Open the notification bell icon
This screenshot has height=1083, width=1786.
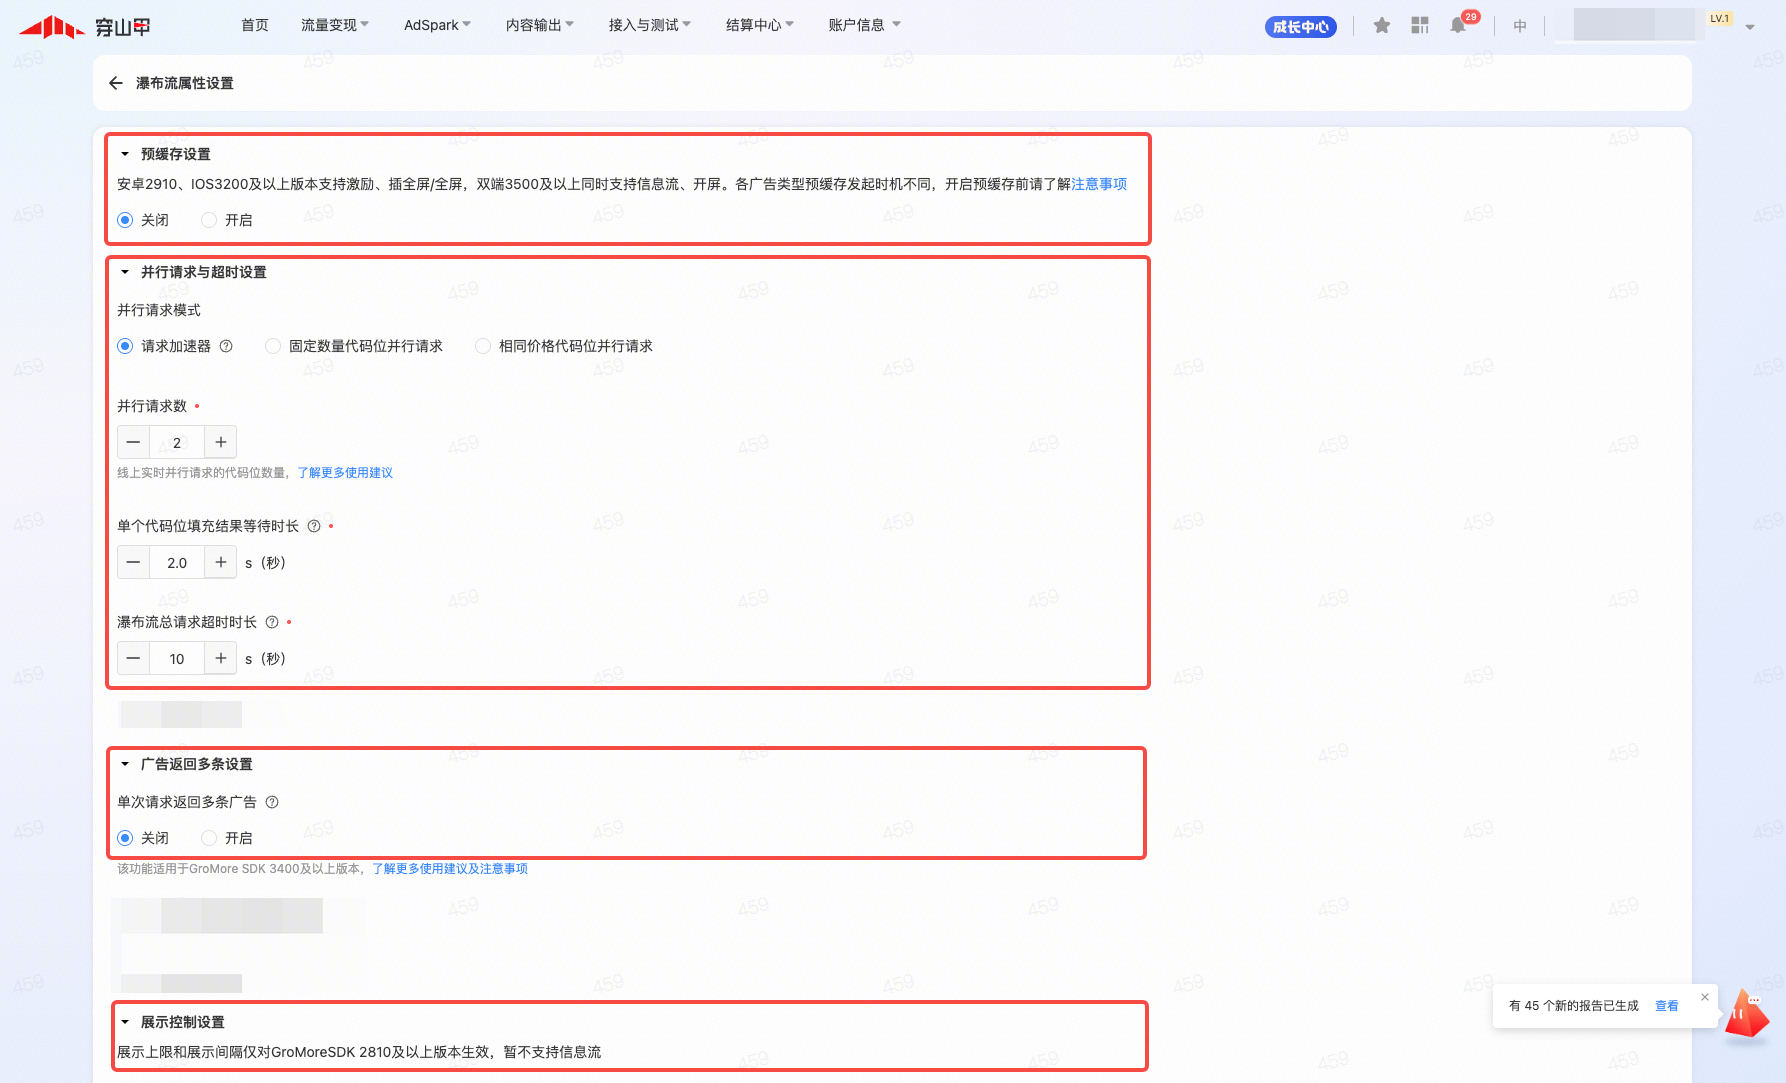[1458, 26]
